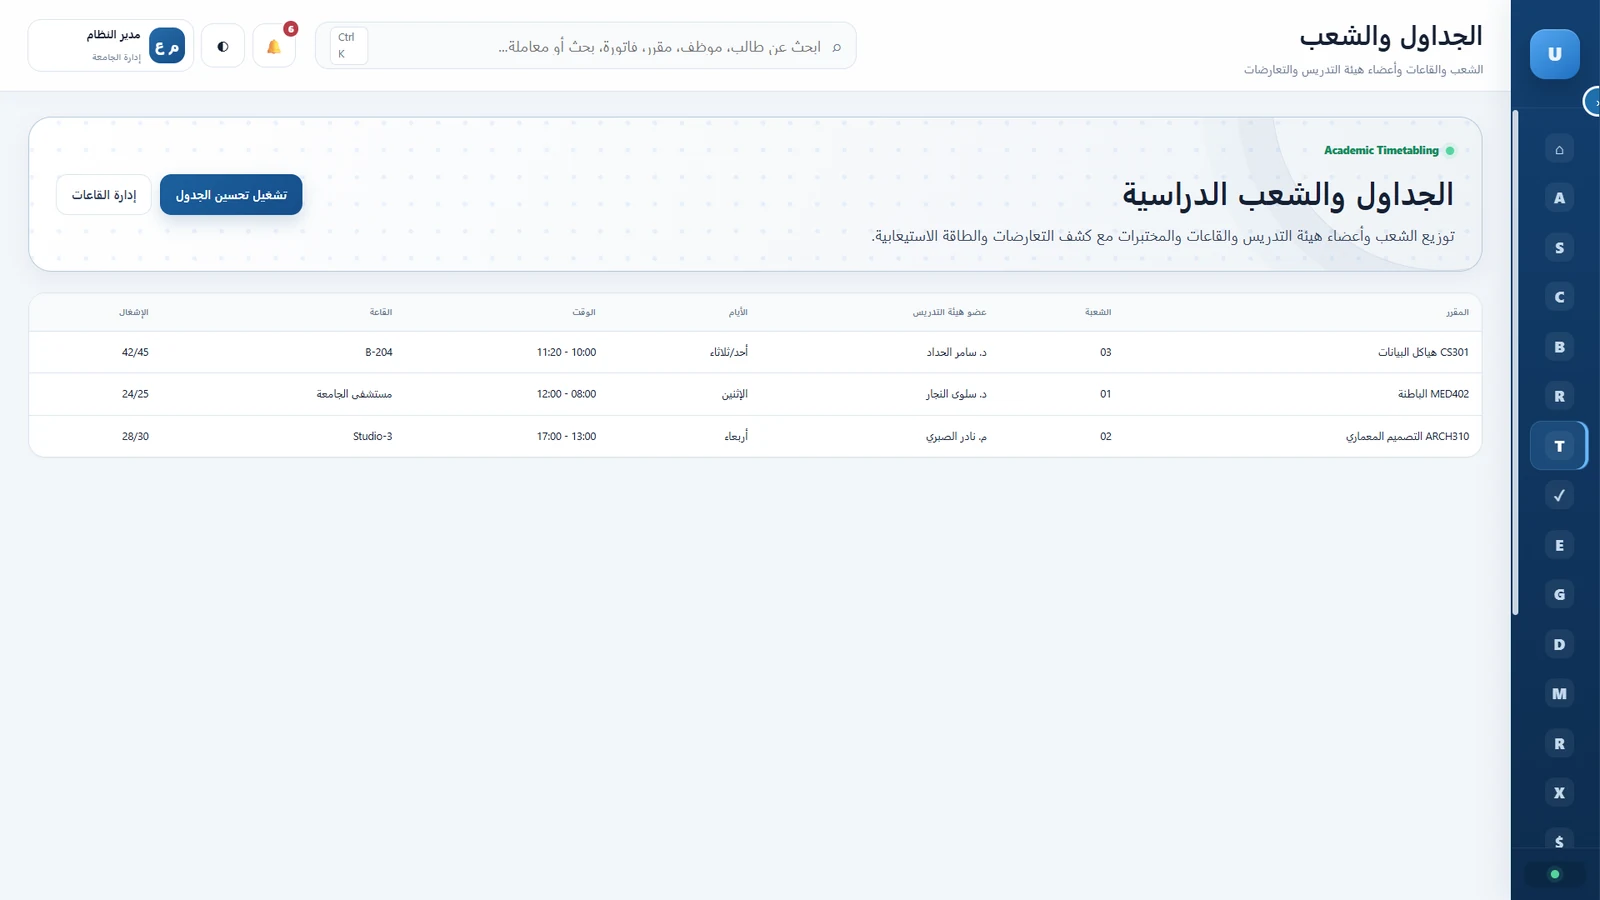Open the B module in sidebar

pyautogui.click(x=1559, y=347)
